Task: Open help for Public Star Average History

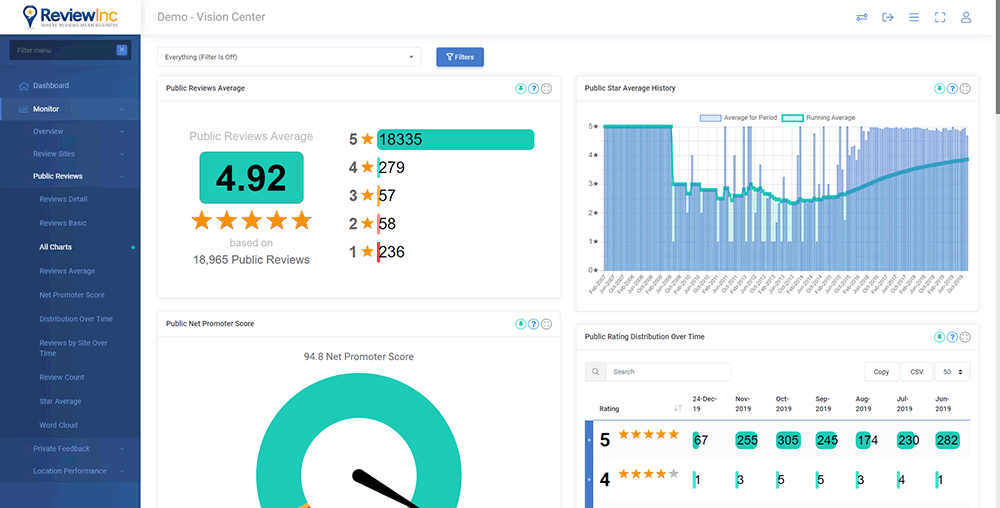Action: tap(952, 89)
